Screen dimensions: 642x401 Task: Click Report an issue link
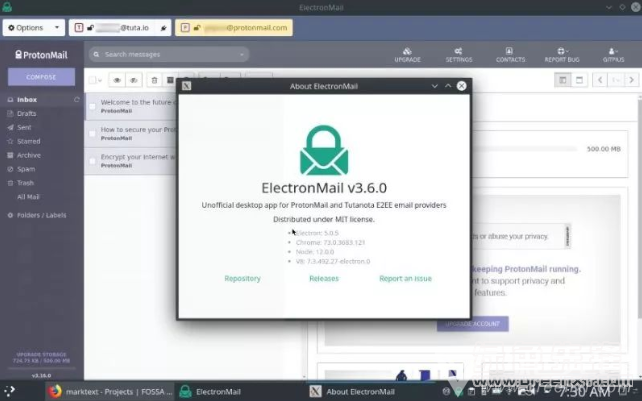[405, 279]
